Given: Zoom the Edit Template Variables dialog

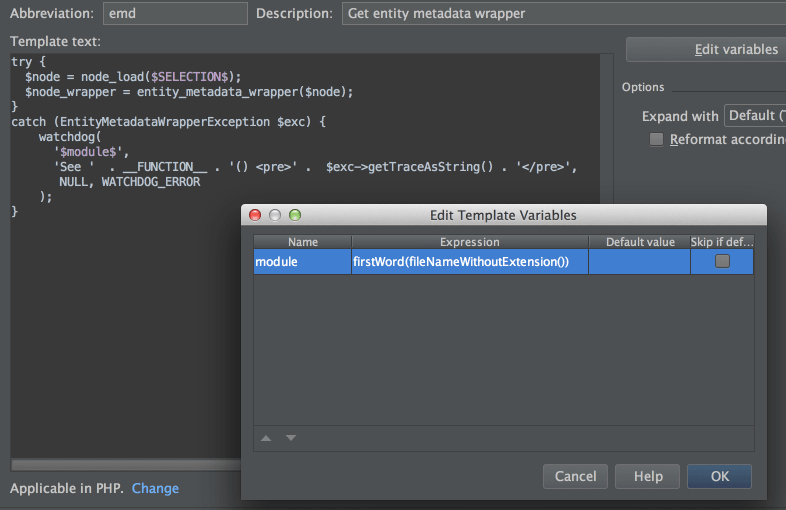Looking at the screenshot, I should [295, 215].
